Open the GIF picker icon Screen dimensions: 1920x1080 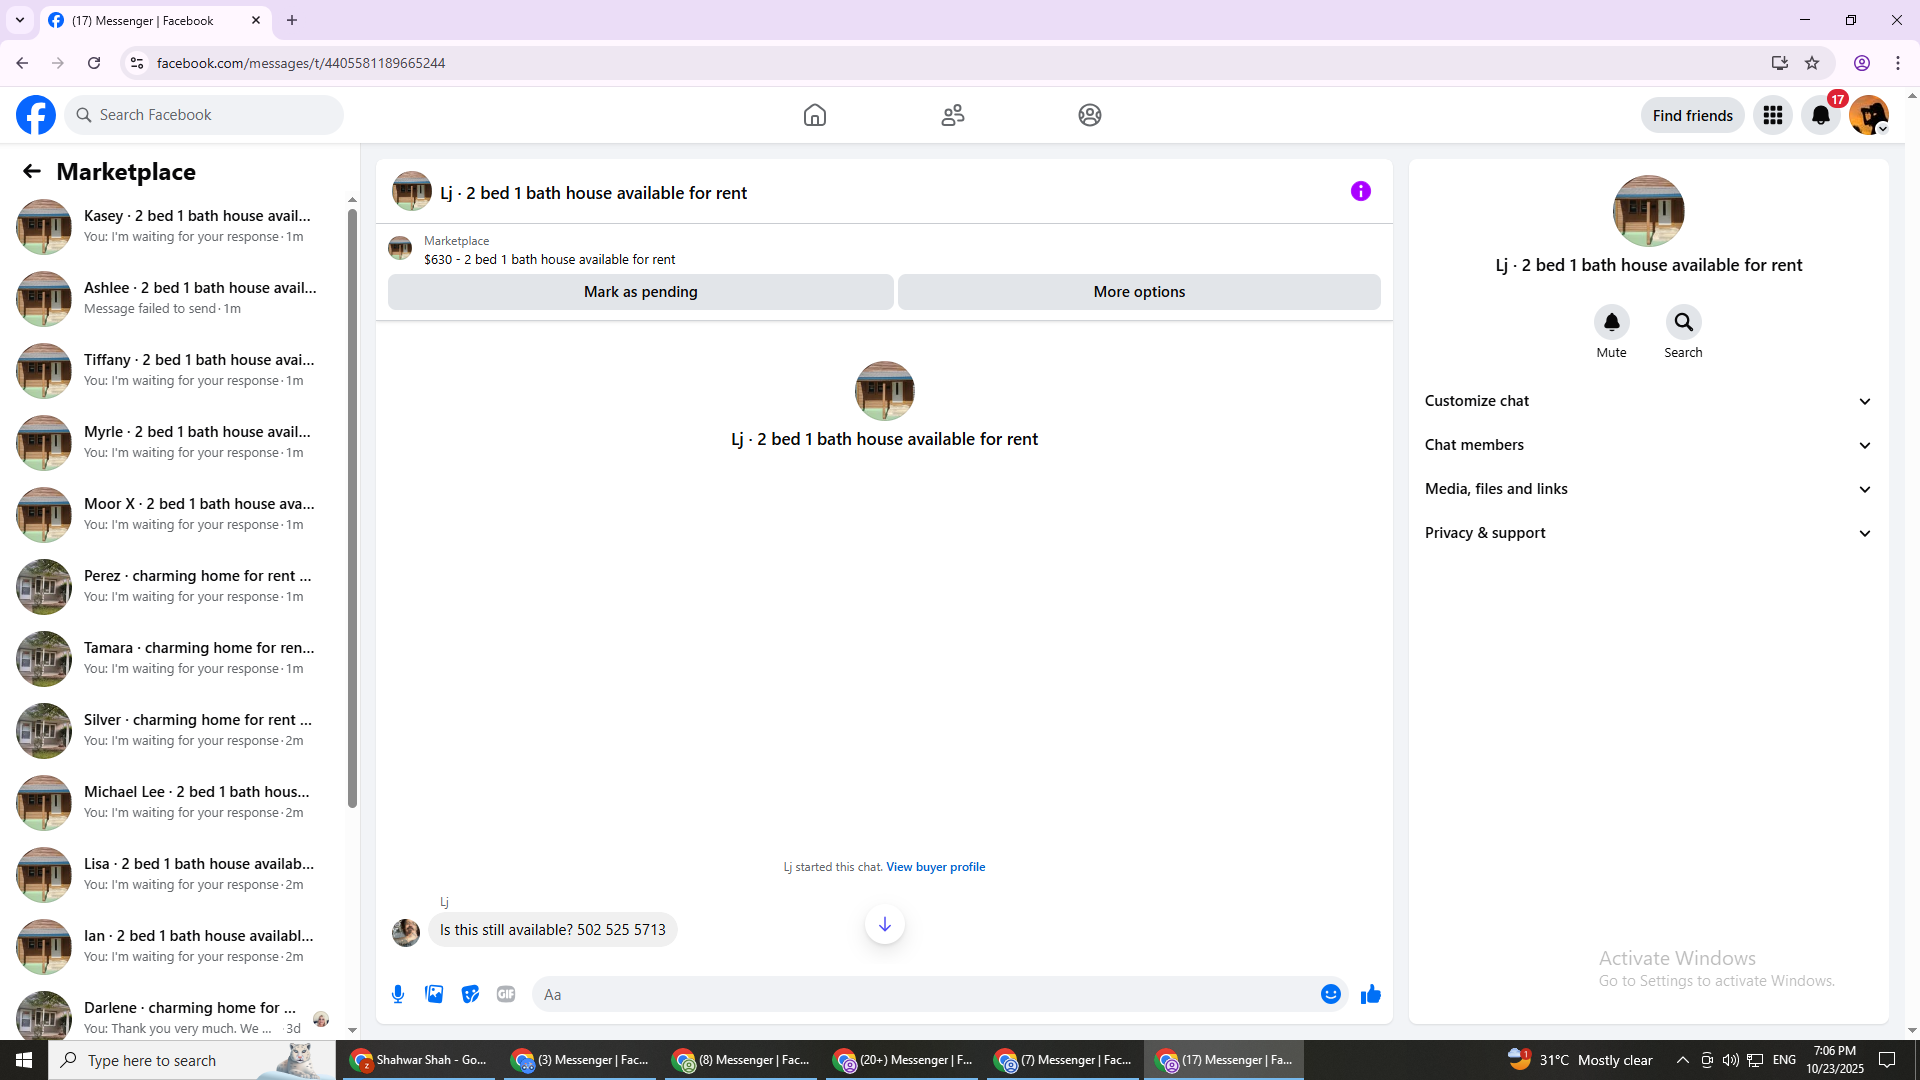[506, 994]
